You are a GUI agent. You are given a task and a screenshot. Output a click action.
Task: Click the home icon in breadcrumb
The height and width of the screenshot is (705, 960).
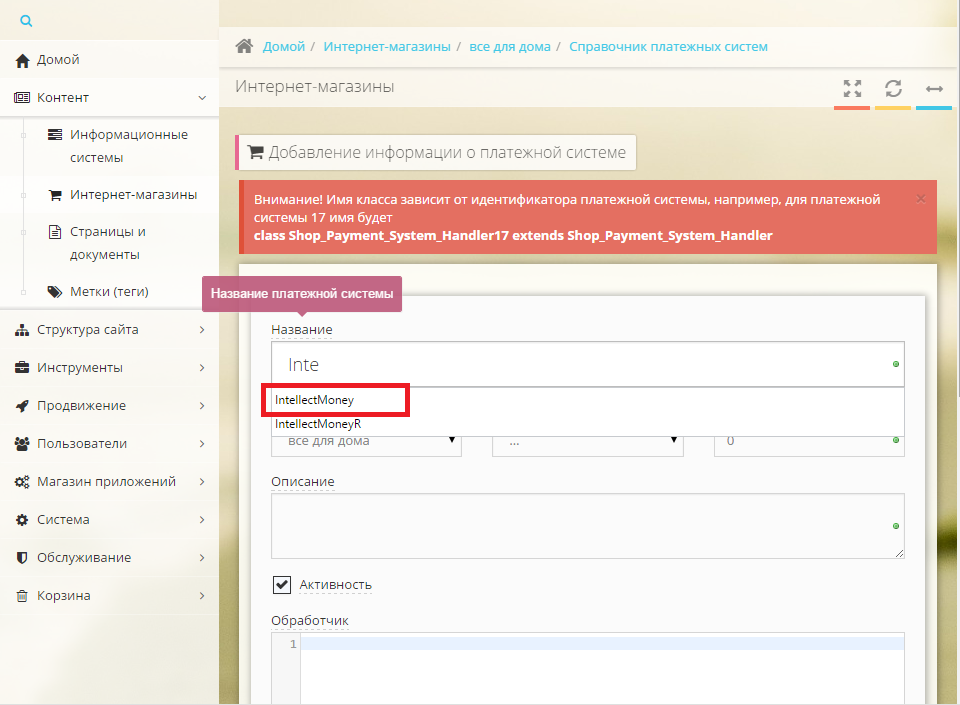tap(243, 47)
